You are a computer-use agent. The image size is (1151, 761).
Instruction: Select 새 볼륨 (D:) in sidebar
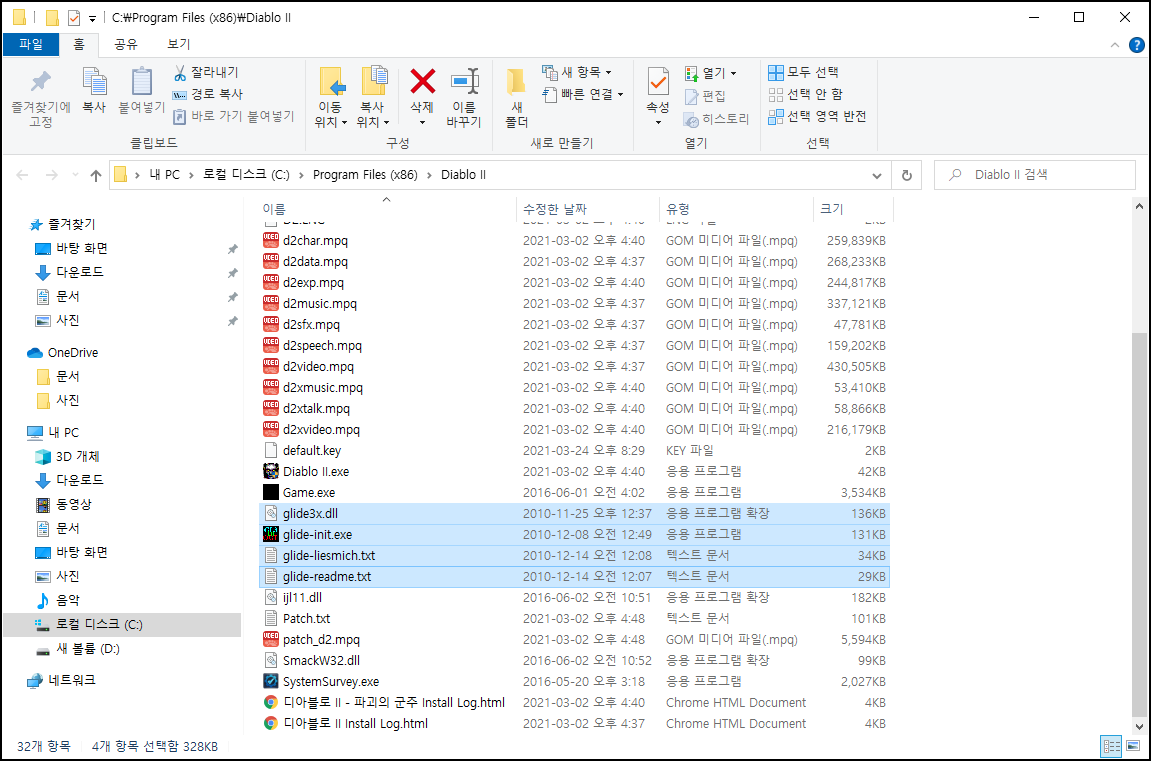click(87, 649)
